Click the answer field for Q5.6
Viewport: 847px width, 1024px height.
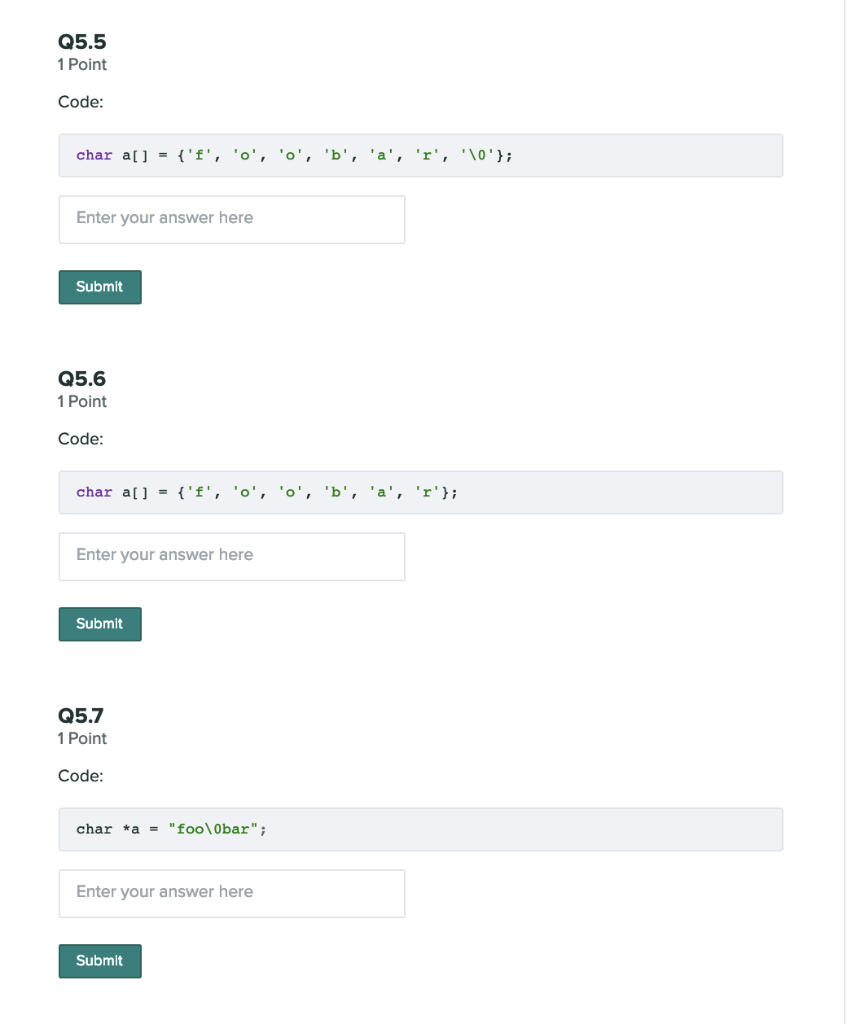(231, 555)
